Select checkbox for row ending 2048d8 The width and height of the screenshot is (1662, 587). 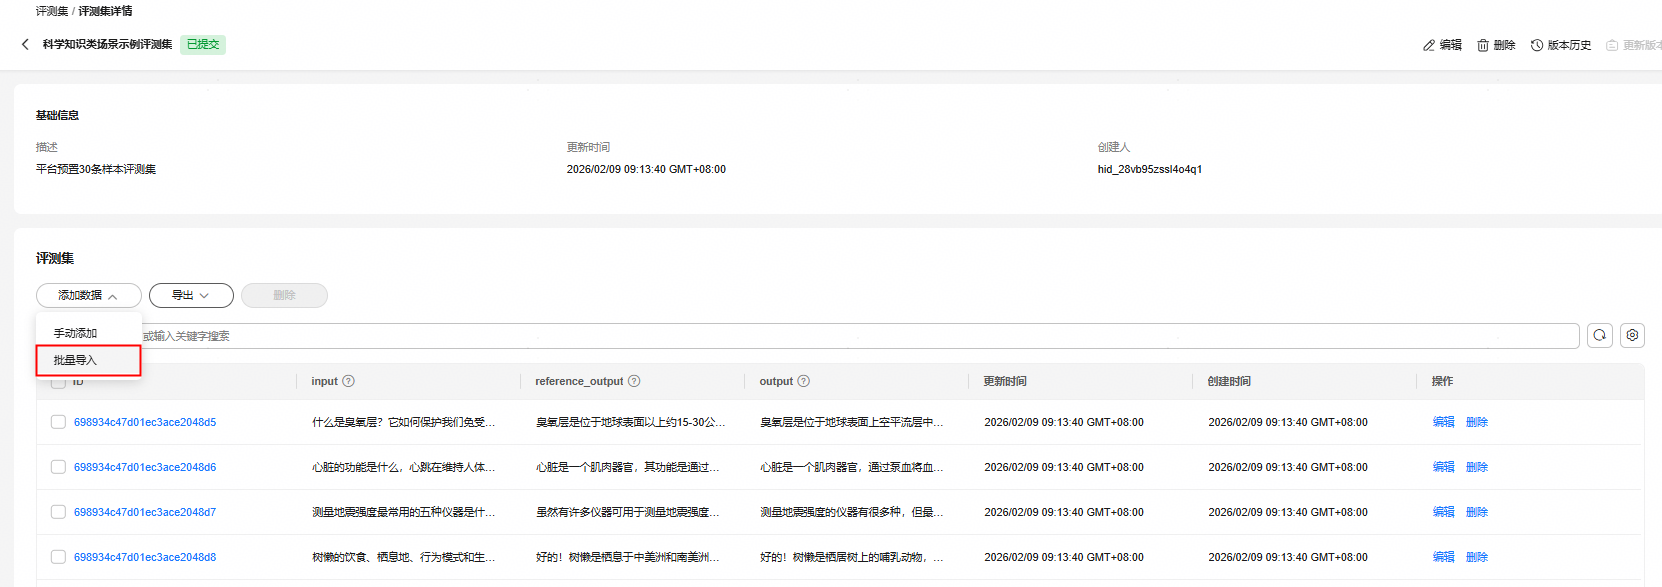[x=58, y=557]
